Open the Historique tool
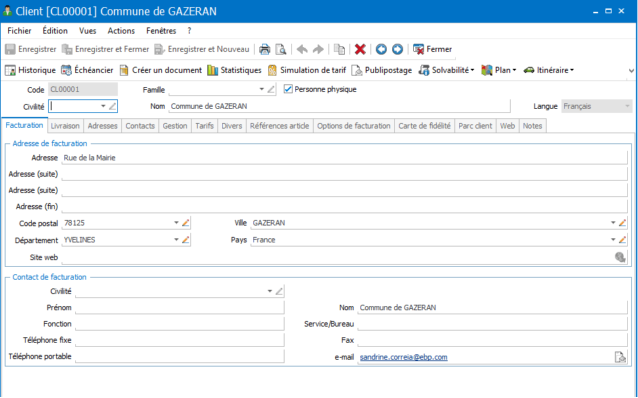 tap(30, 70)
